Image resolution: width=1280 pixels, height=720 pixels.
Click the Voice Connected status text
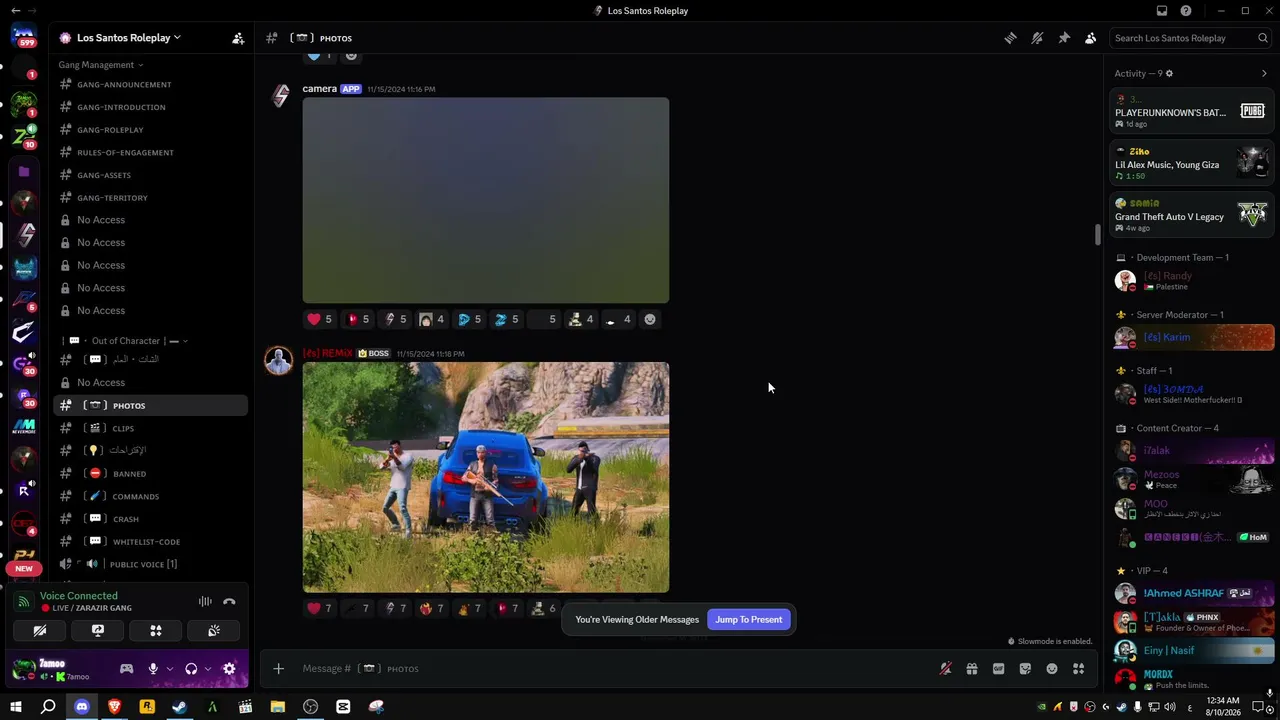pos(79,596)
